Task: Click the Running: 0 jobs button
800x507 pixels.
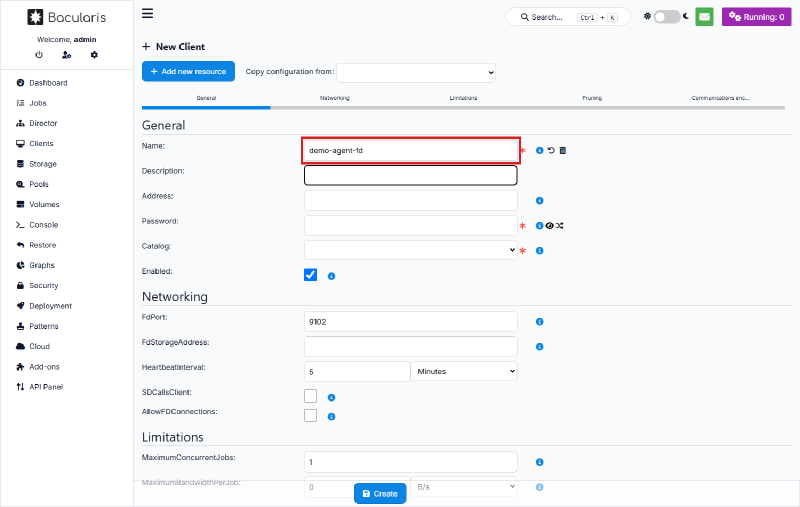Action: [x=756, y=17]
